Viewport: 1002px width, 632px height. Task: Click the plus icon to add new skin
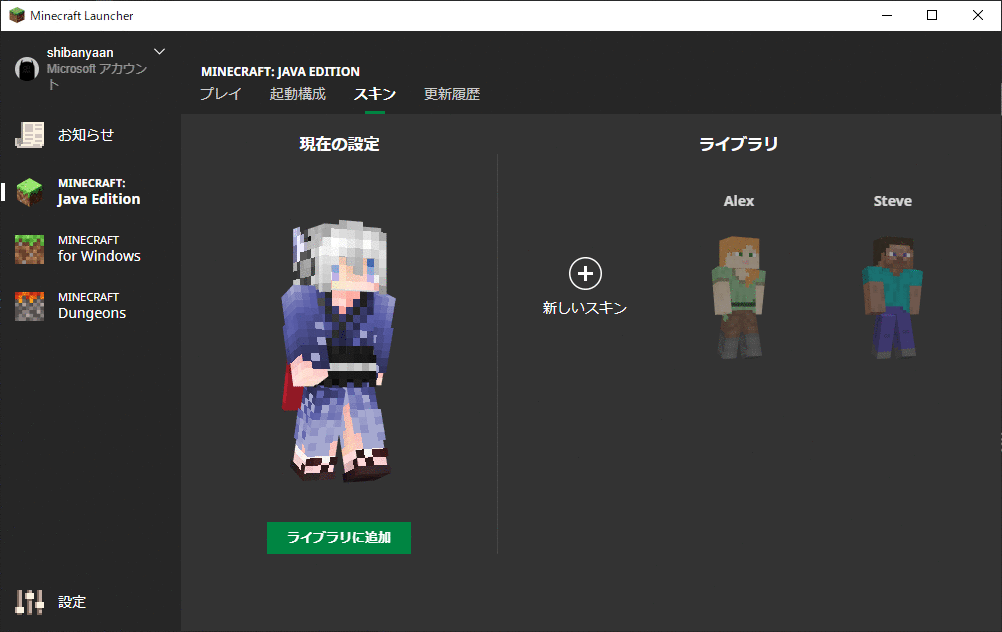(585, 274)
